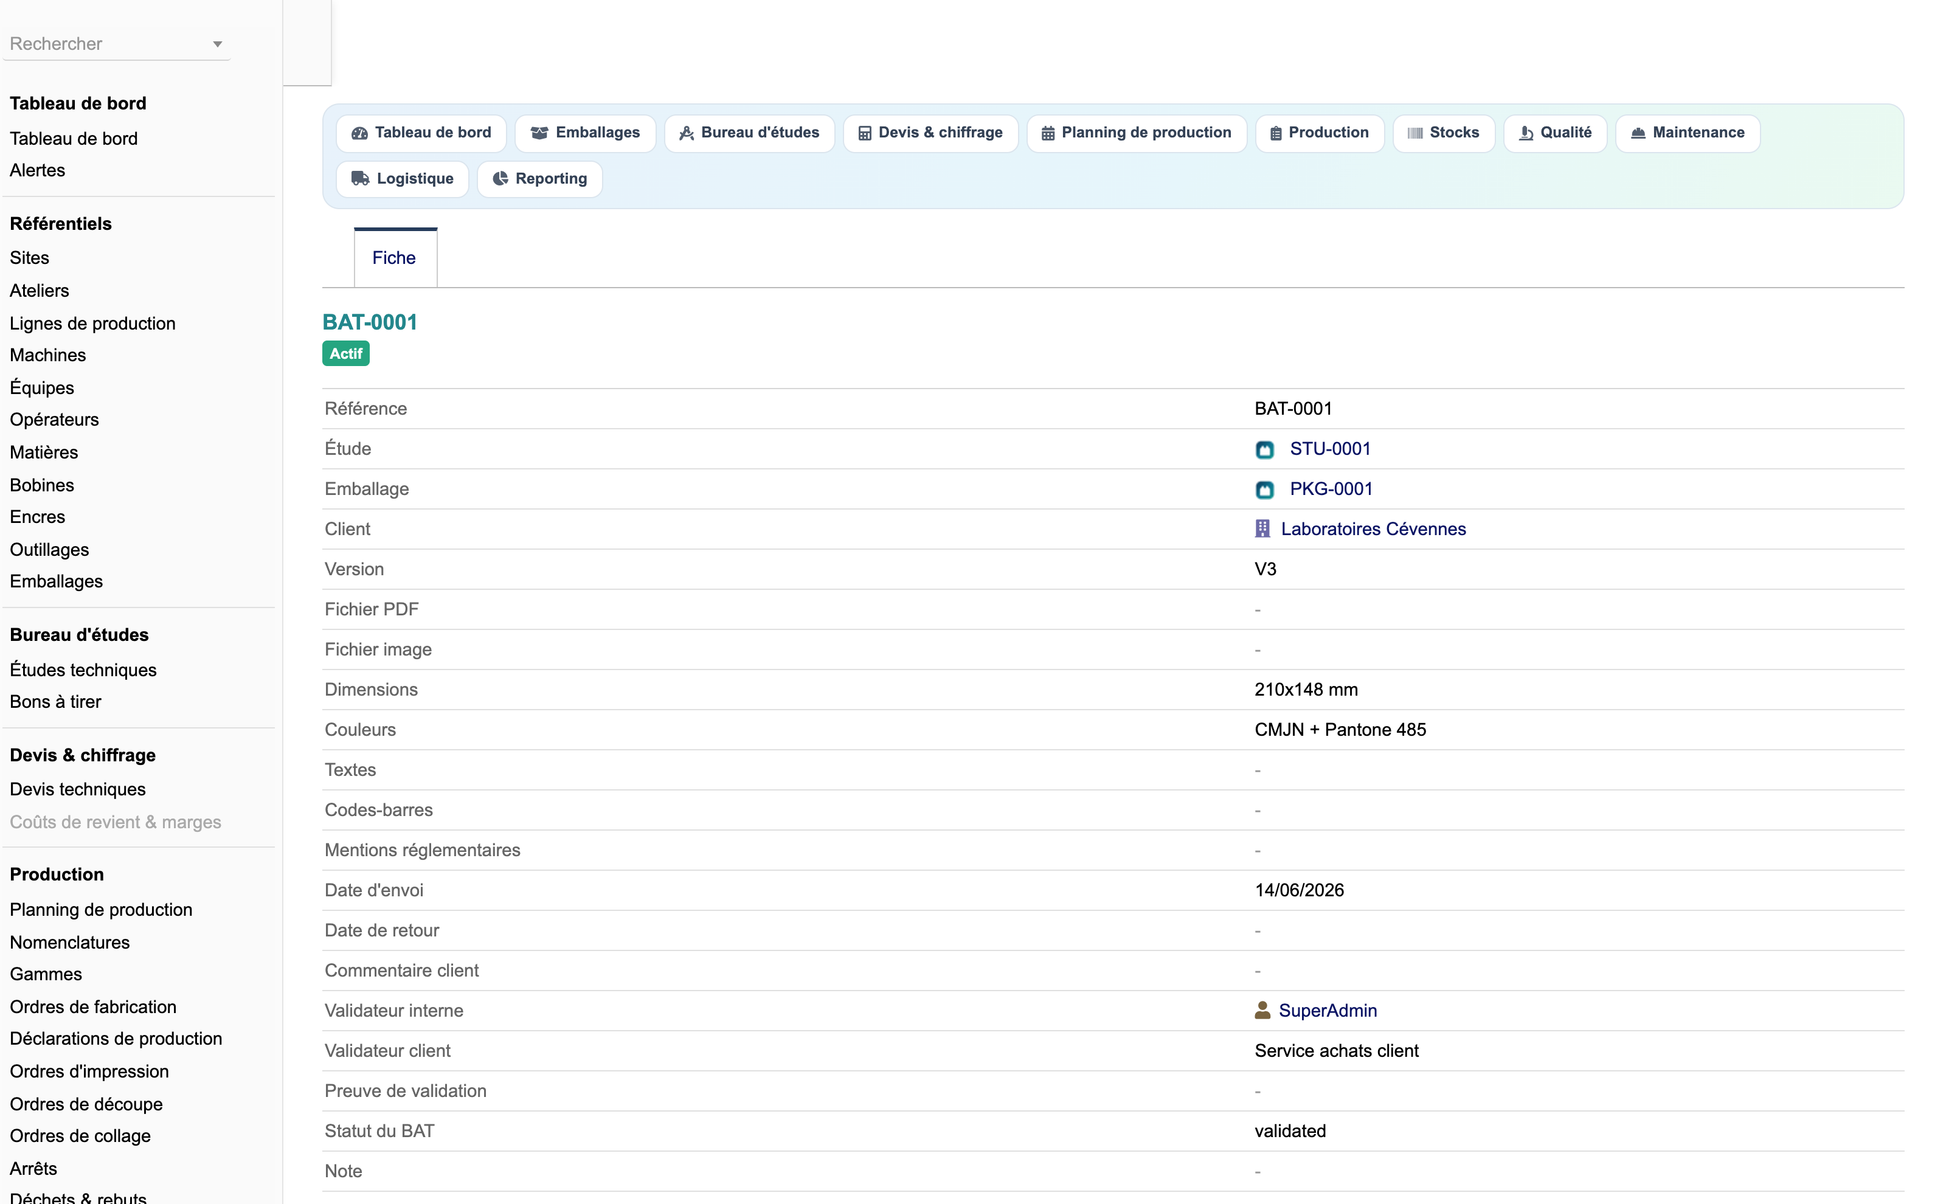Open Outillages in the sidebar
Image resolution: width=1946 pixels, height=1204 pixels.
pyautogui.click(x=49, y=549)
